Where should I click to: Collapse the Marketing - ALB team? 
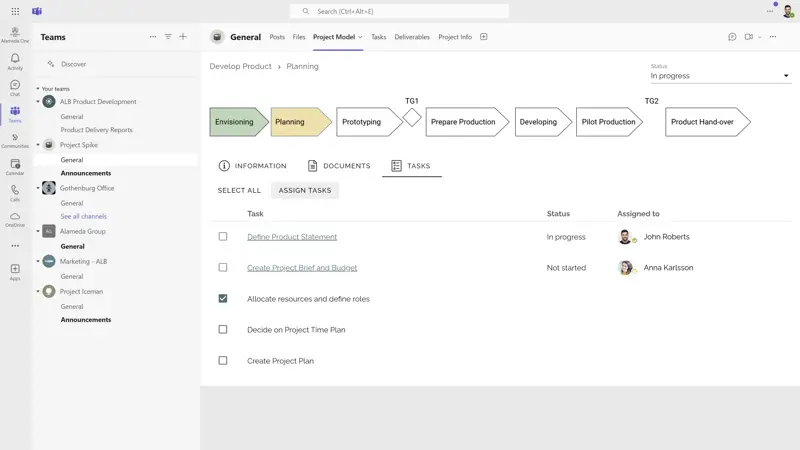click(x=38, y=261)
